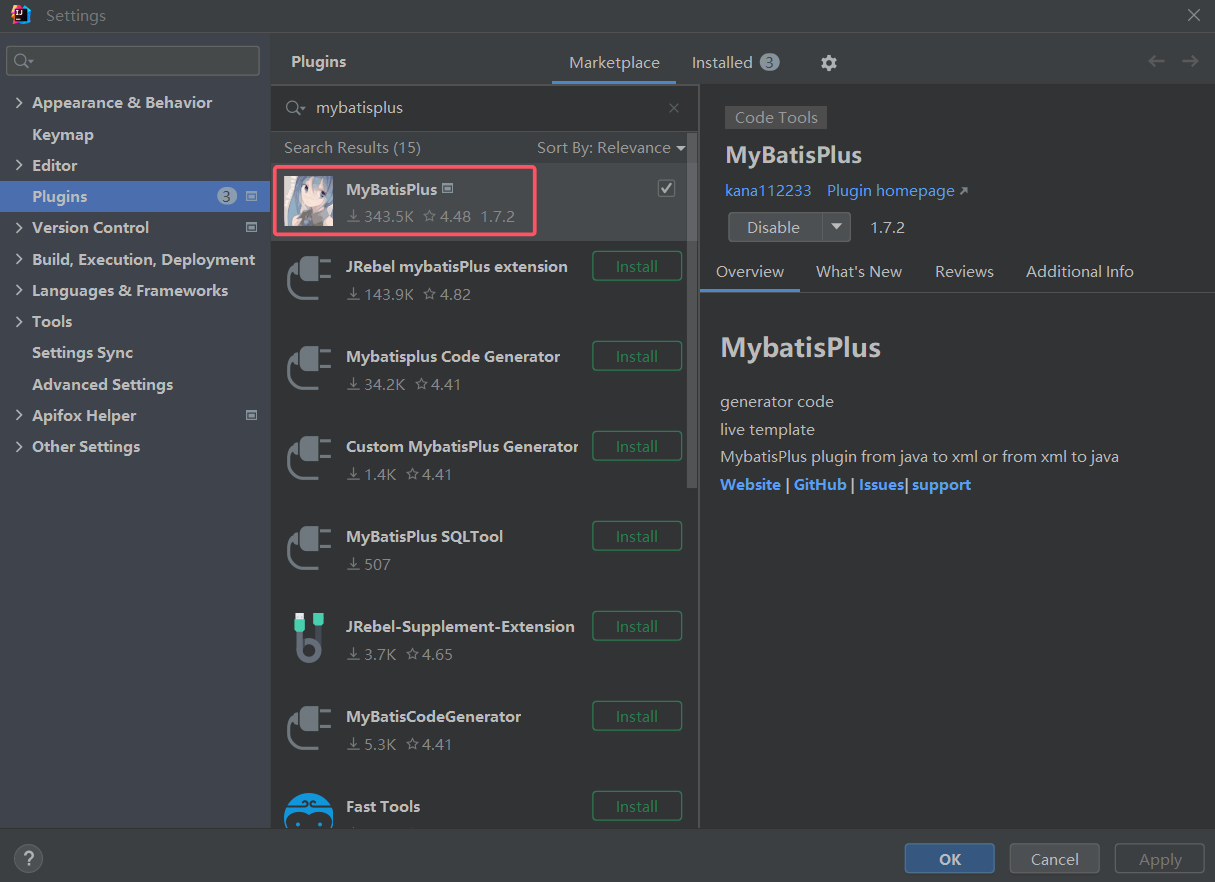
Task: Open the Additional Info tab
Action: point(1080,271)
